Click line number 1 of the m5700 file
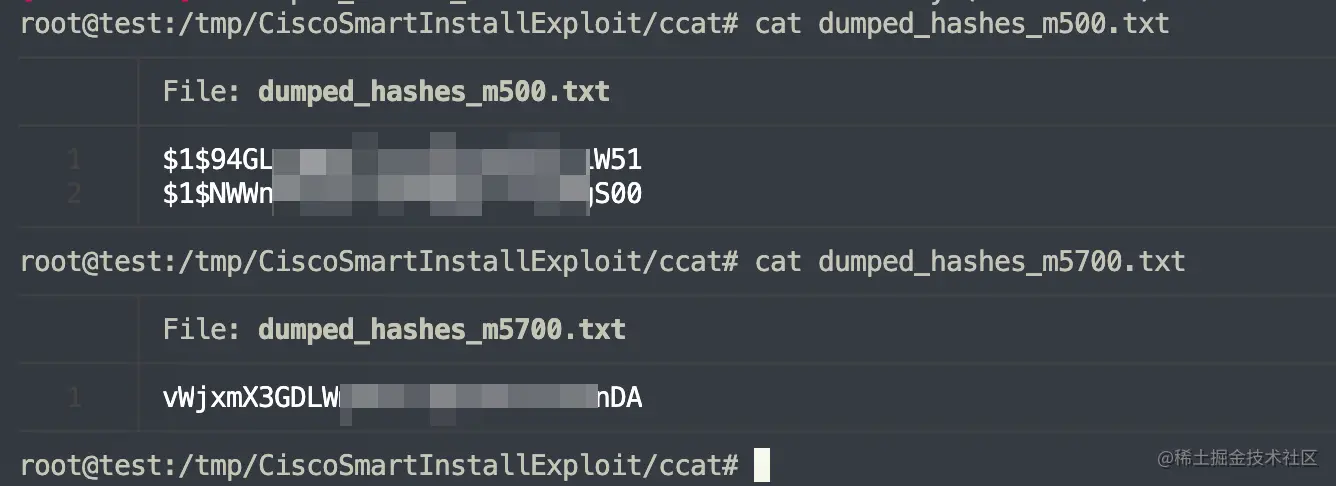This screenshot has height=486, width=1336. 73,398
